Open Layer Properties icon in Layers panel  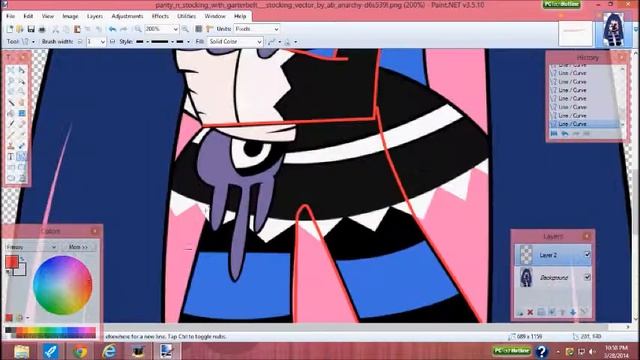[x=584, y=312]
